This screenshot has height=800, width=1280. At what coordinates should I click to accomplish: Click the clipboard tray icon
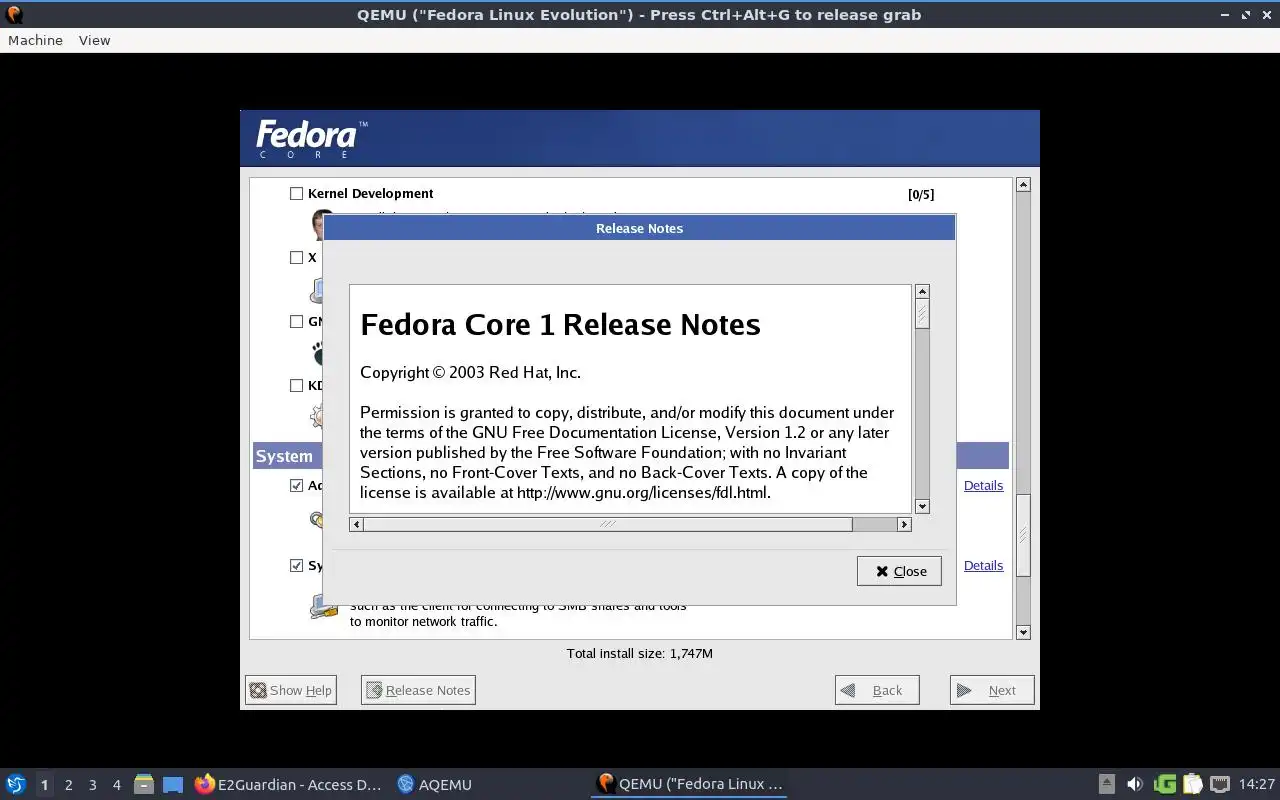click(1192, 784)
